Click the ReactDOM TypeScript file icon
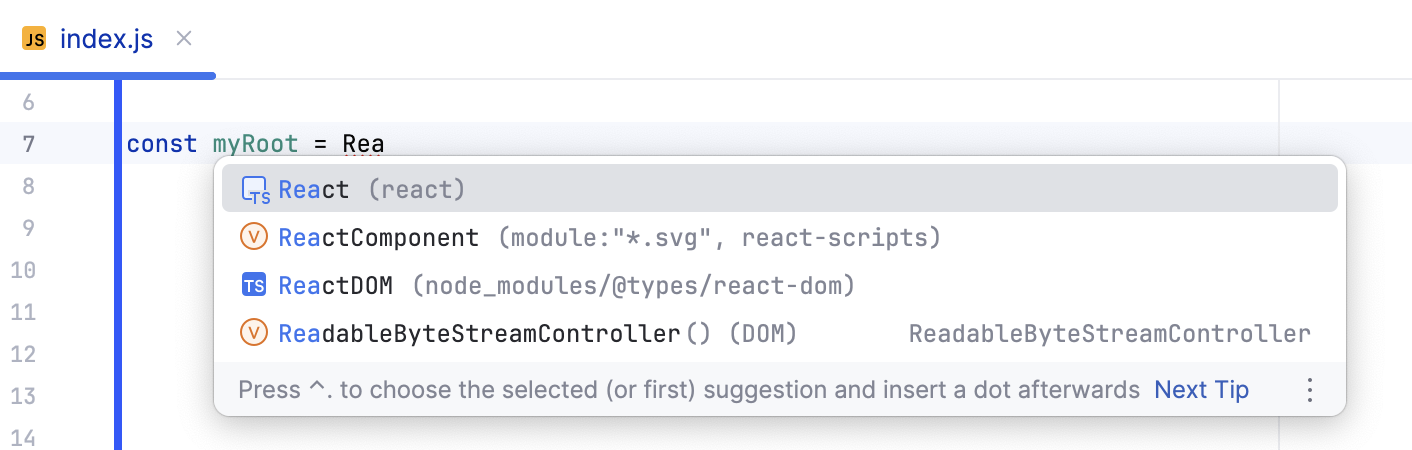 255,286
